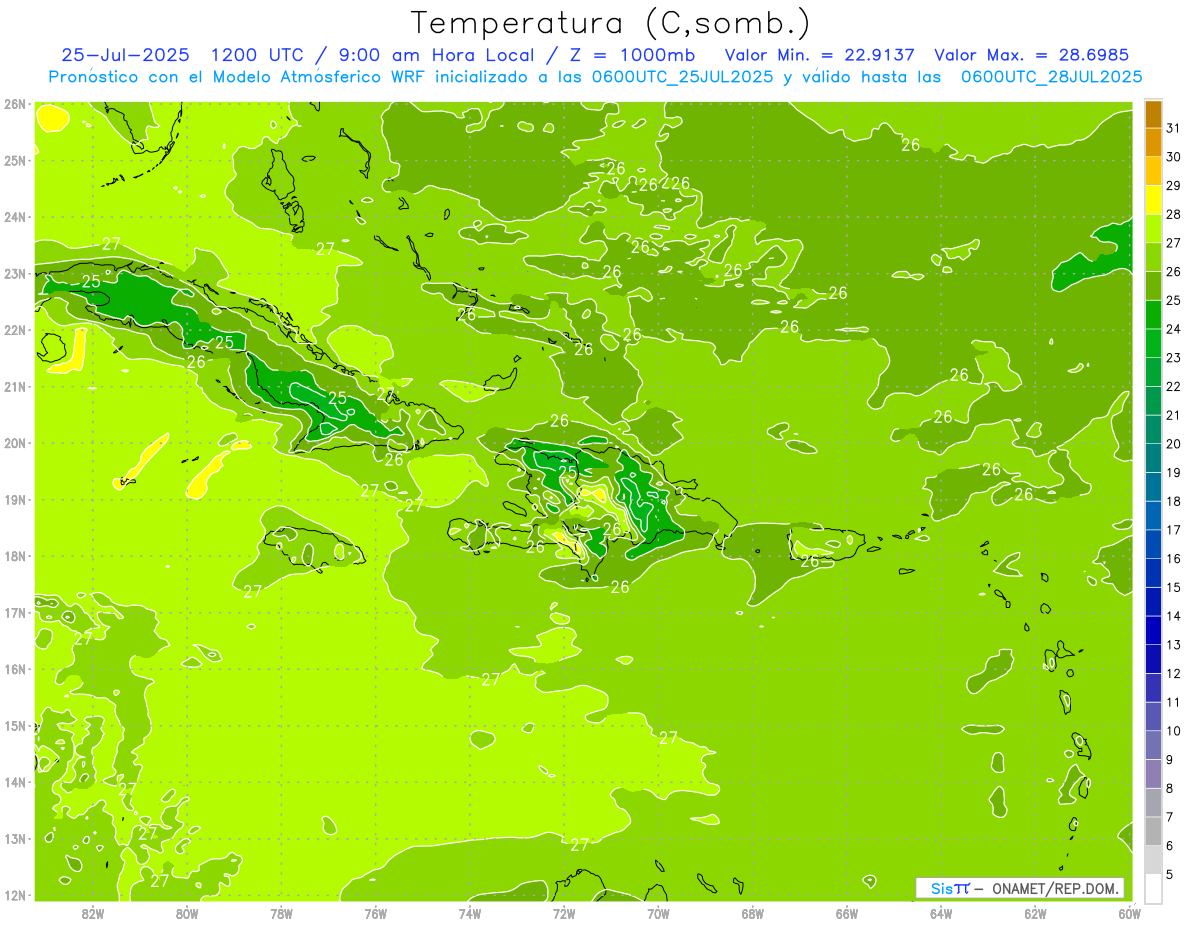Viewport: 1200px width, 927px height.
Task: Click the "0600UTC_28JUL2025" valid-until timestamp
Action: click(1051, 77)
